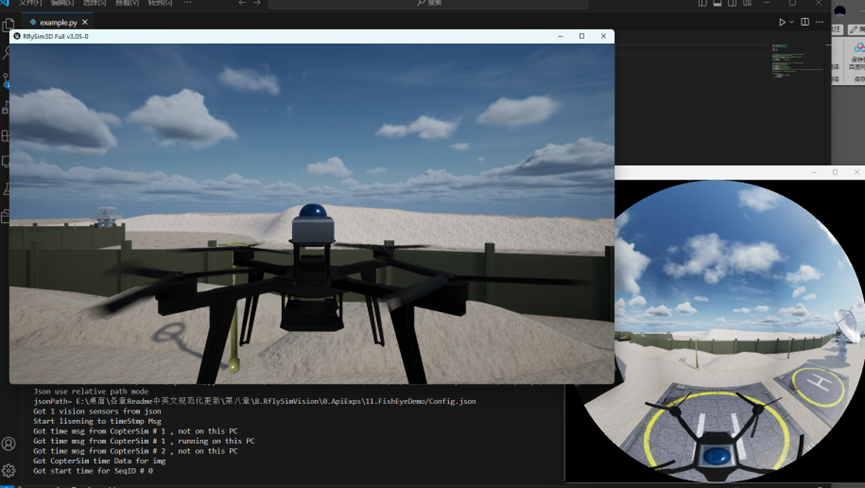The image size is (865, 488).
Task: Open the editor More Actions ellipsis
Action: 819,22
